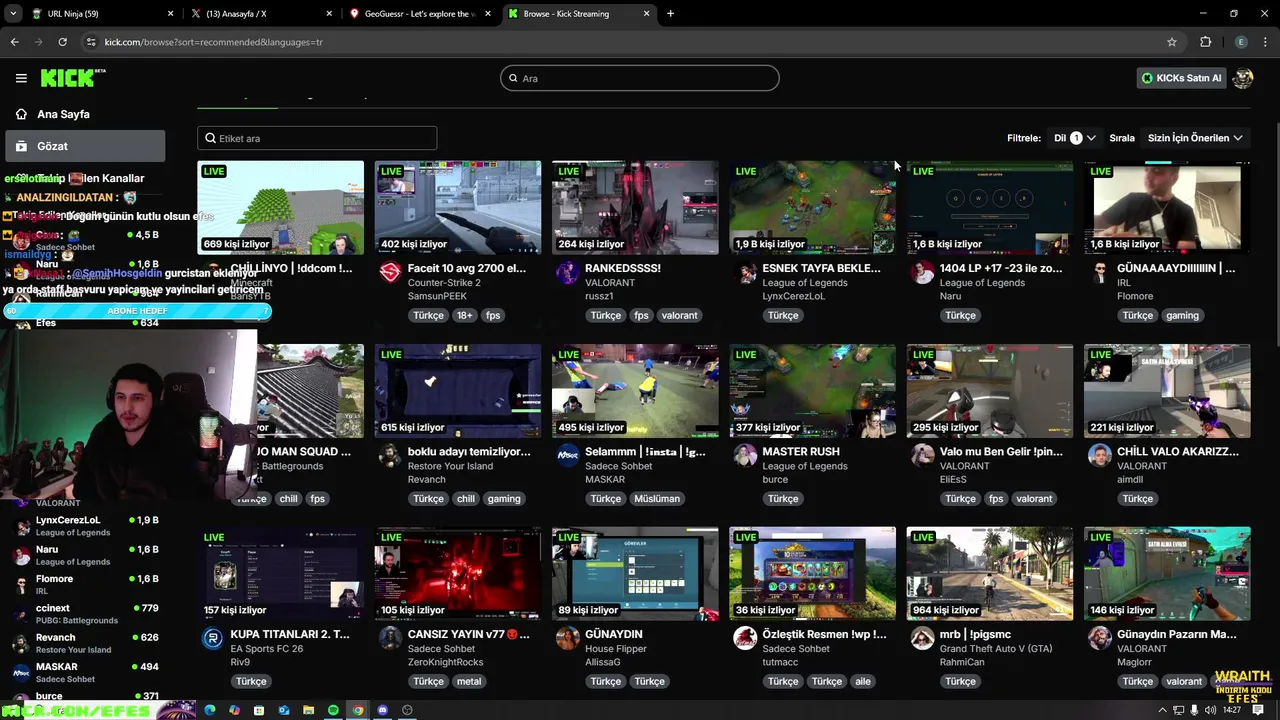Reload the current page
1280x720 pixels.
pyautogui.click(x=62, y=42)
